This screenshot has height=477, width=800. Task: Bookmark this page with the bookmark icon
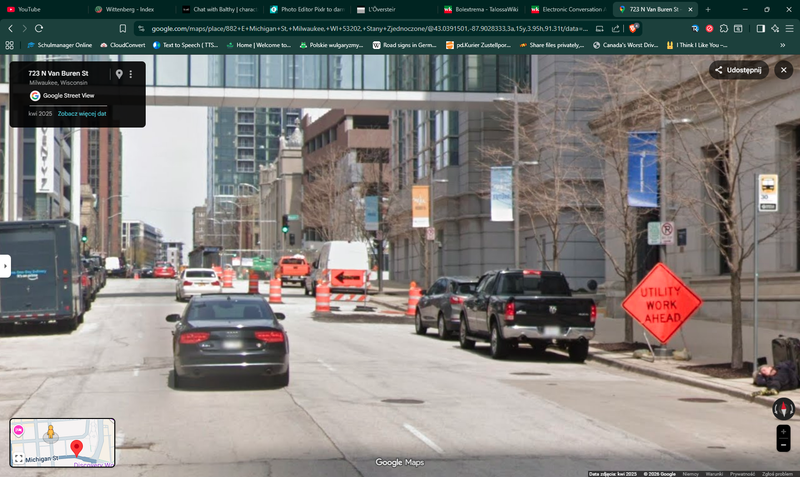(x=122, y=29)
